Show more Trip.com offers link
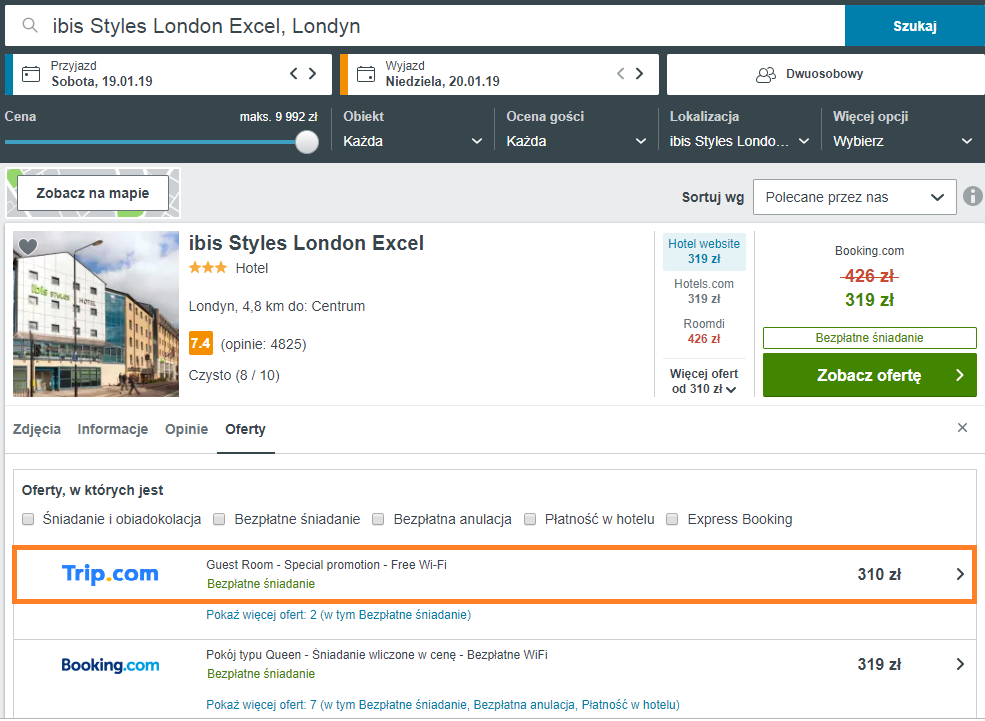 point(339,615)
